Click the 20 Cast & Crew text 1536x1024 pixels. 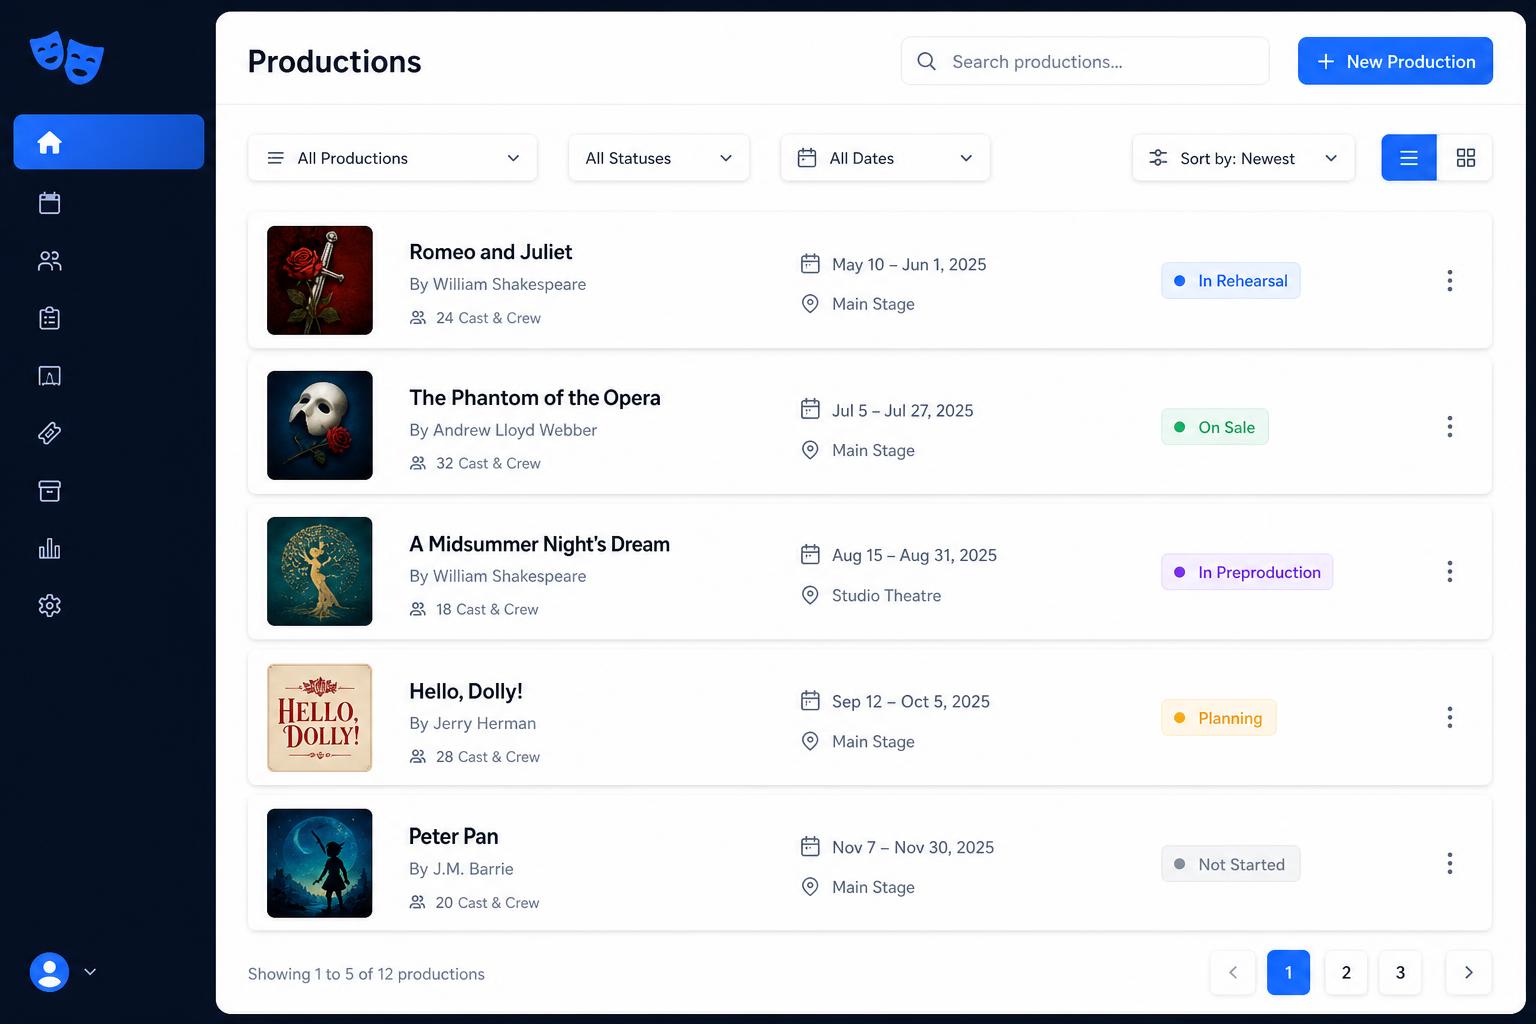pos(487,903)
